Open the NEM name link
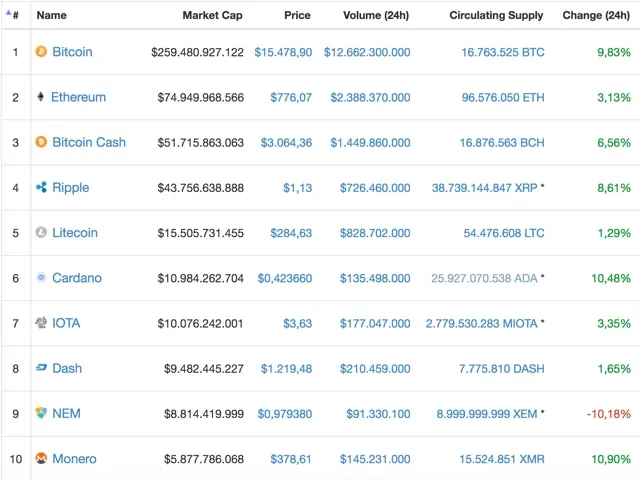 66,413
